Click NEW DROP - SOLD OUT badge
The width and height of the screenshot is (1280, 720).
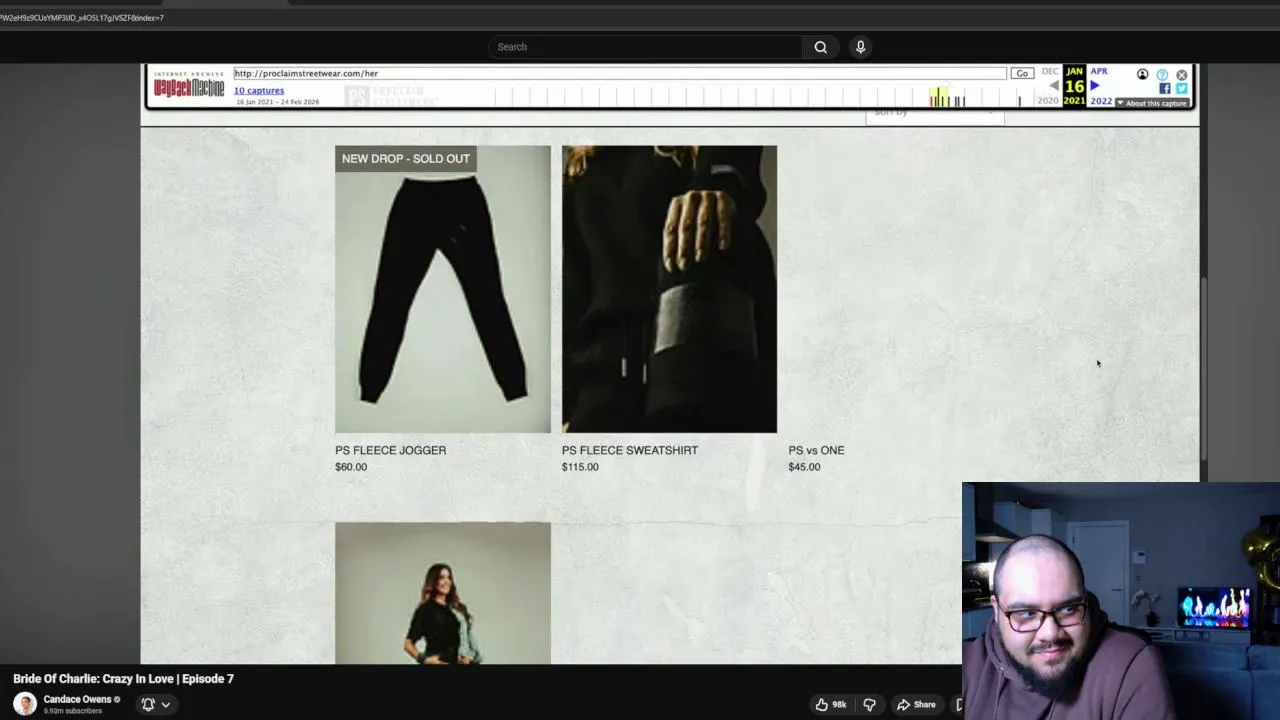(x=406, y=159)
